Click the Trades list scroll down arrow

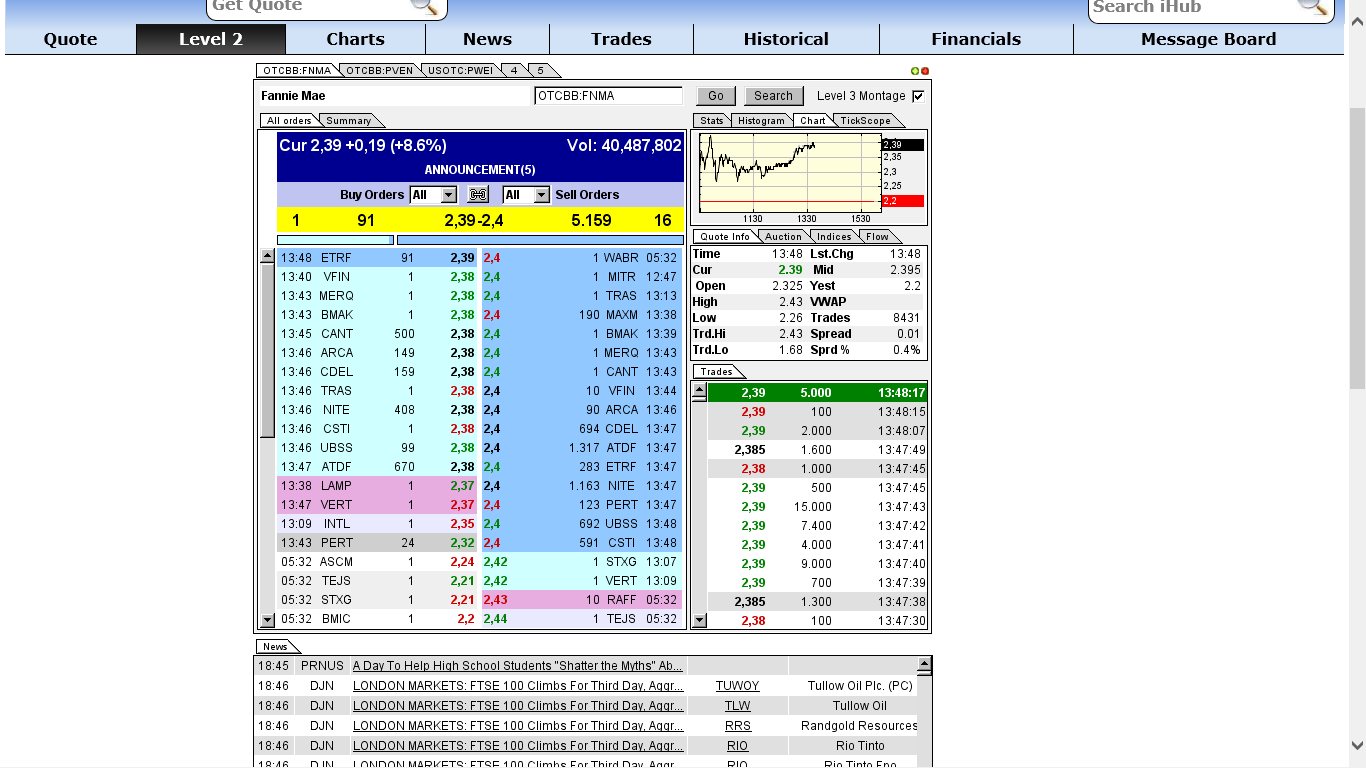pos(700,620)
